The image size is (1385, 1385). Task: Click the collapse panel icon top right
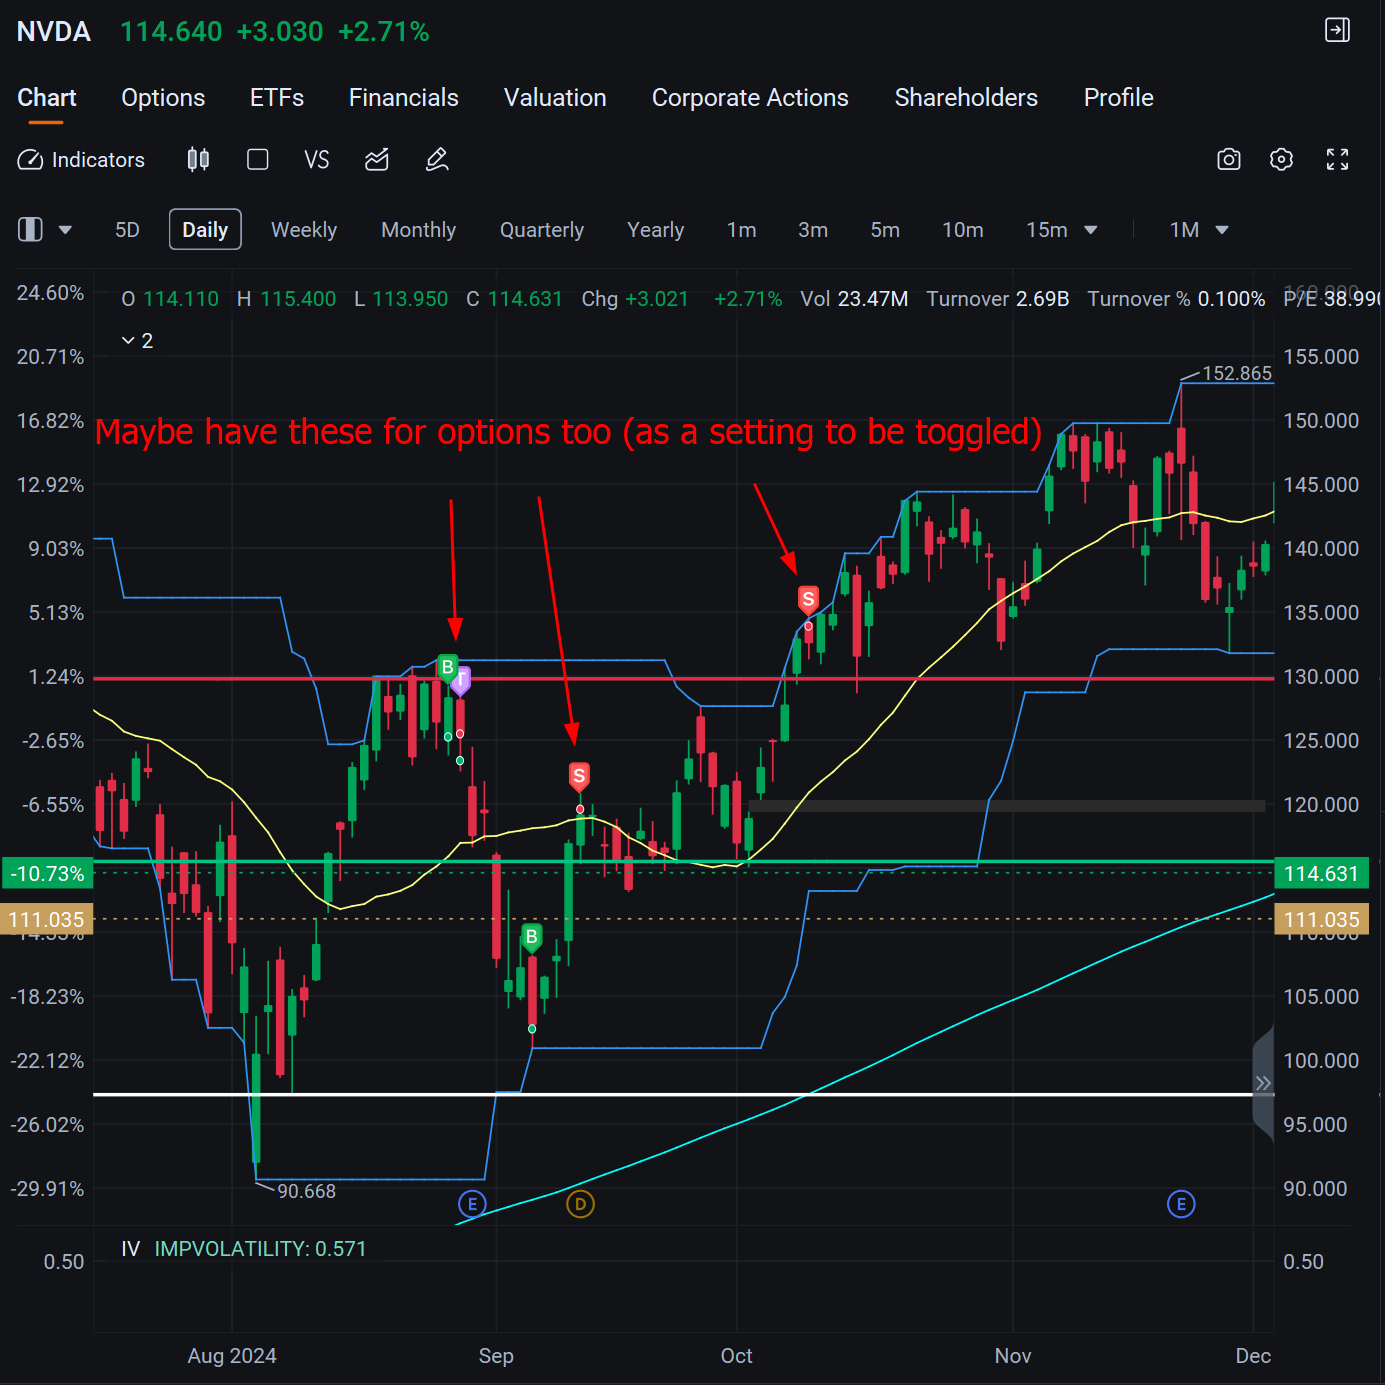1337,30
